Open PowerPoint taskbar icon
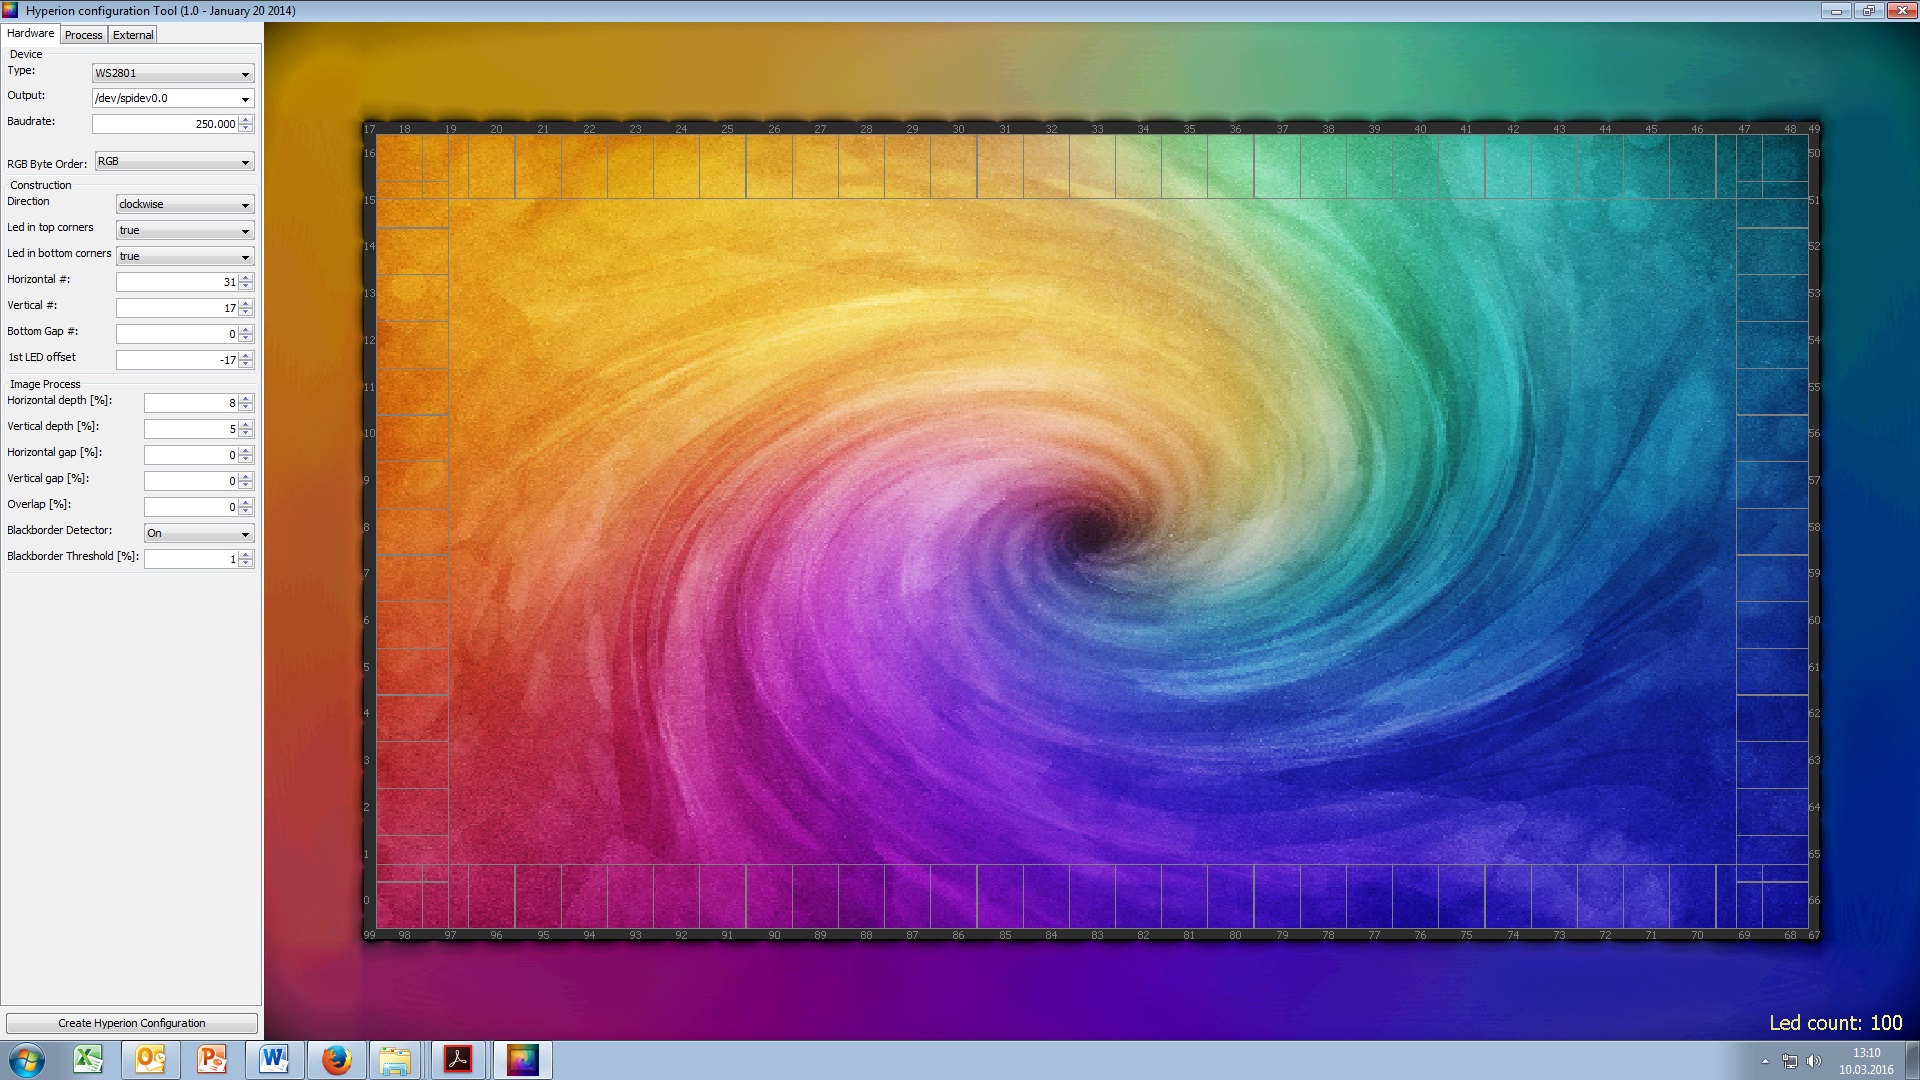 pos(212,1060)
